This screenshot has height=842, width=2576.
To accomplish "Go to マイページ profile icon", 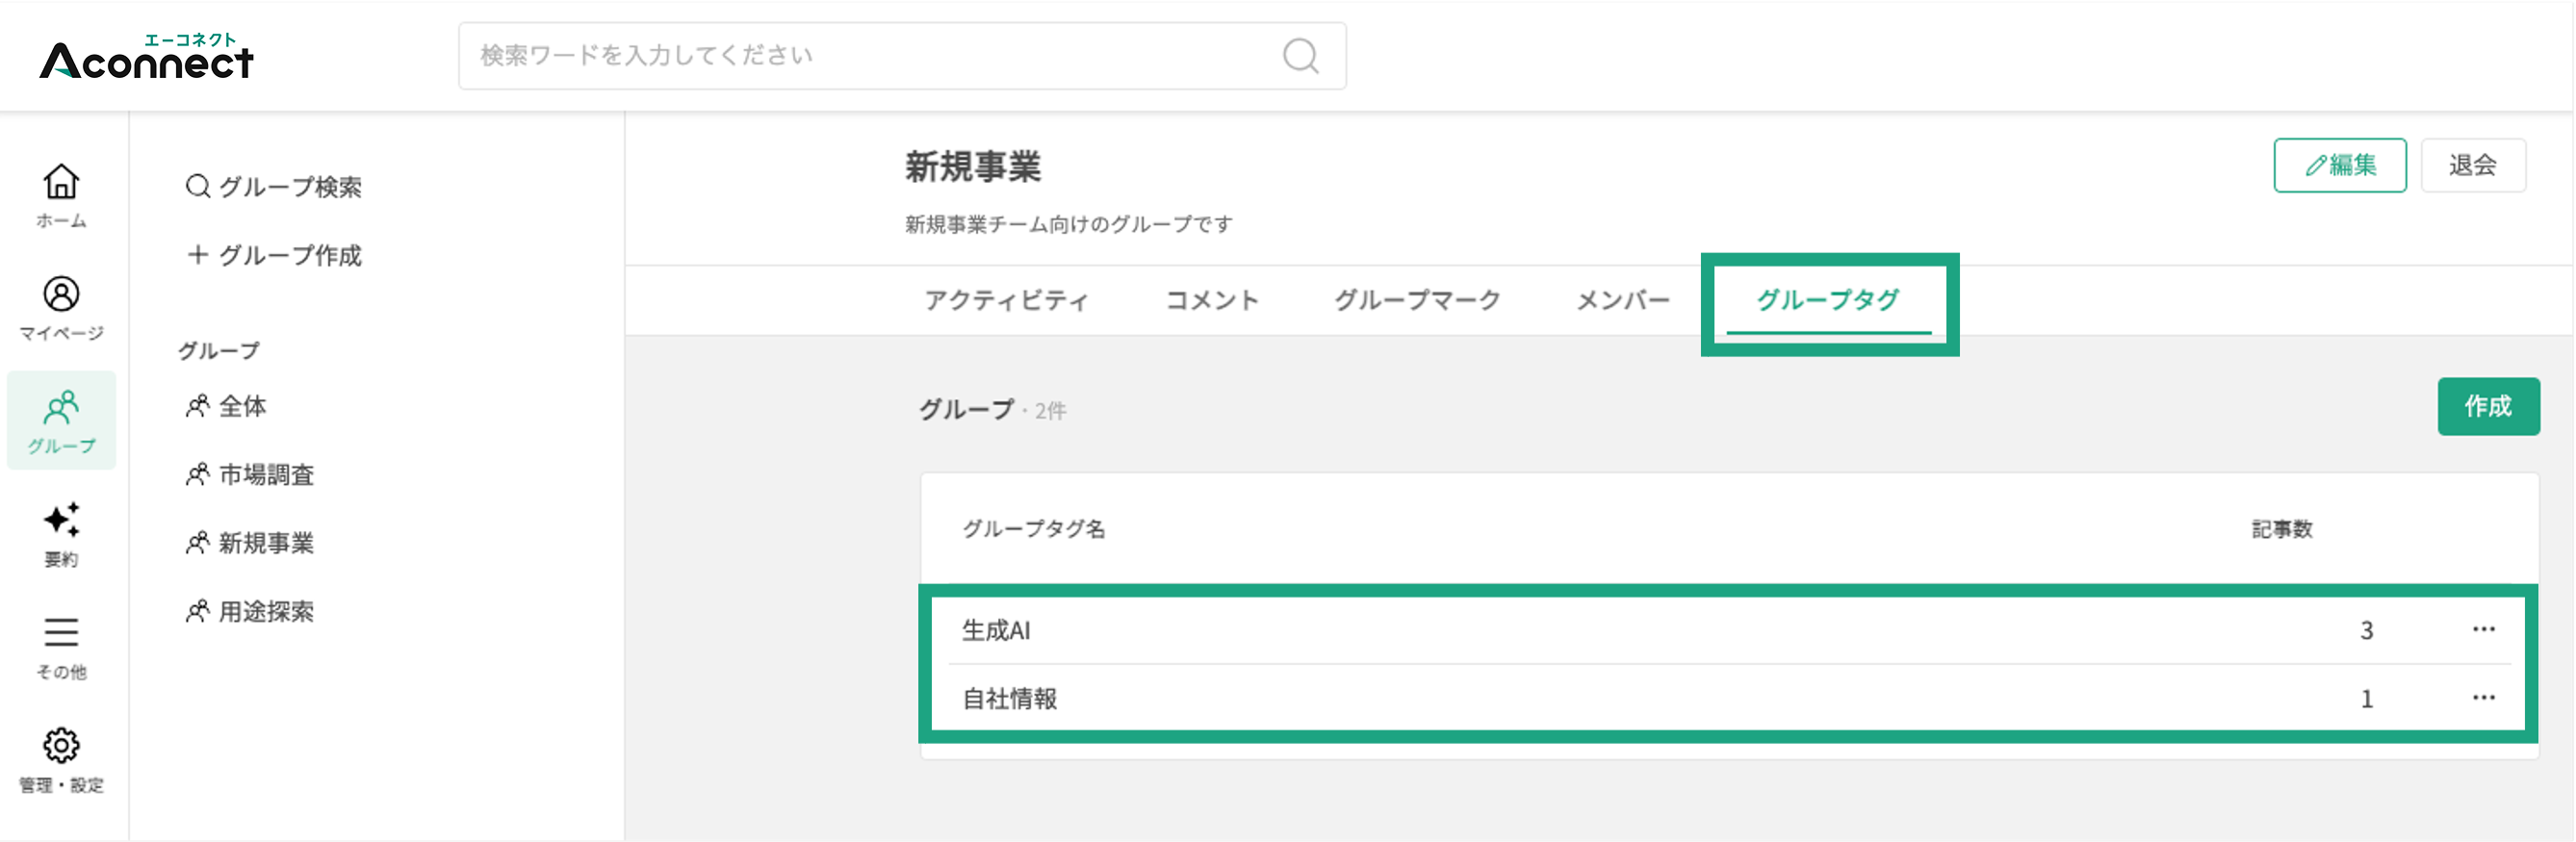I will tap(61, 294).
